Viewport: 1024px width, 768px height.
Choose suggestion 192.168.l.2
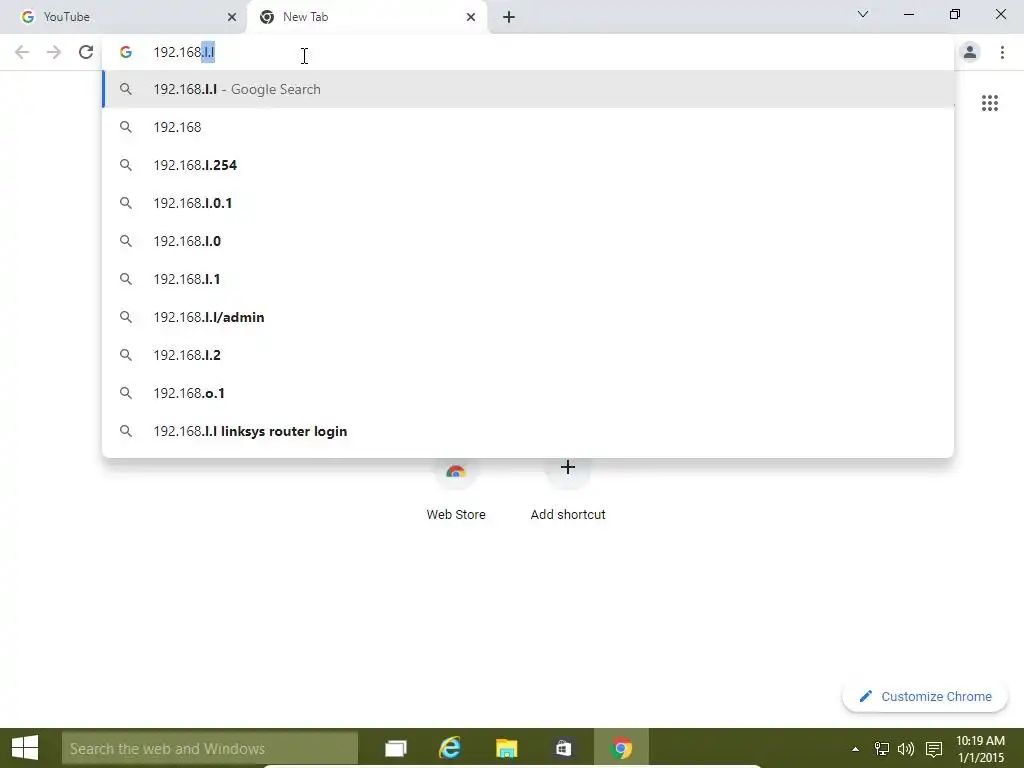528,355
